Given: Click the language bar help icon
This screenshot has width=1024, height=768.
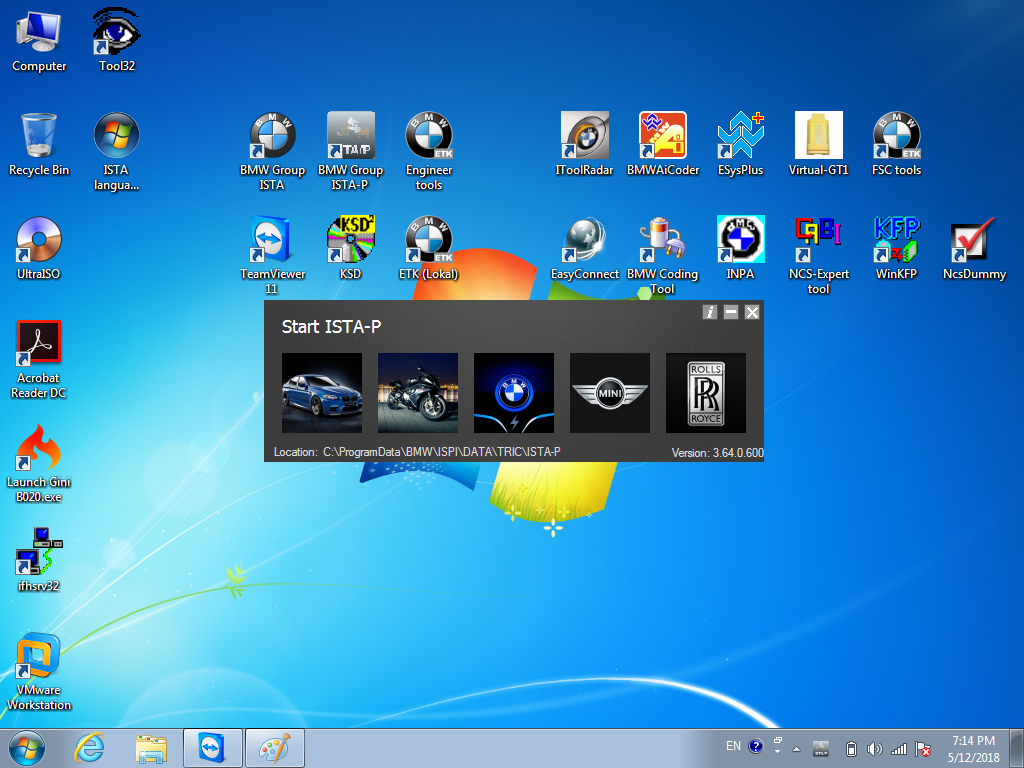Looking at the screenshot, I should [756, 746].
